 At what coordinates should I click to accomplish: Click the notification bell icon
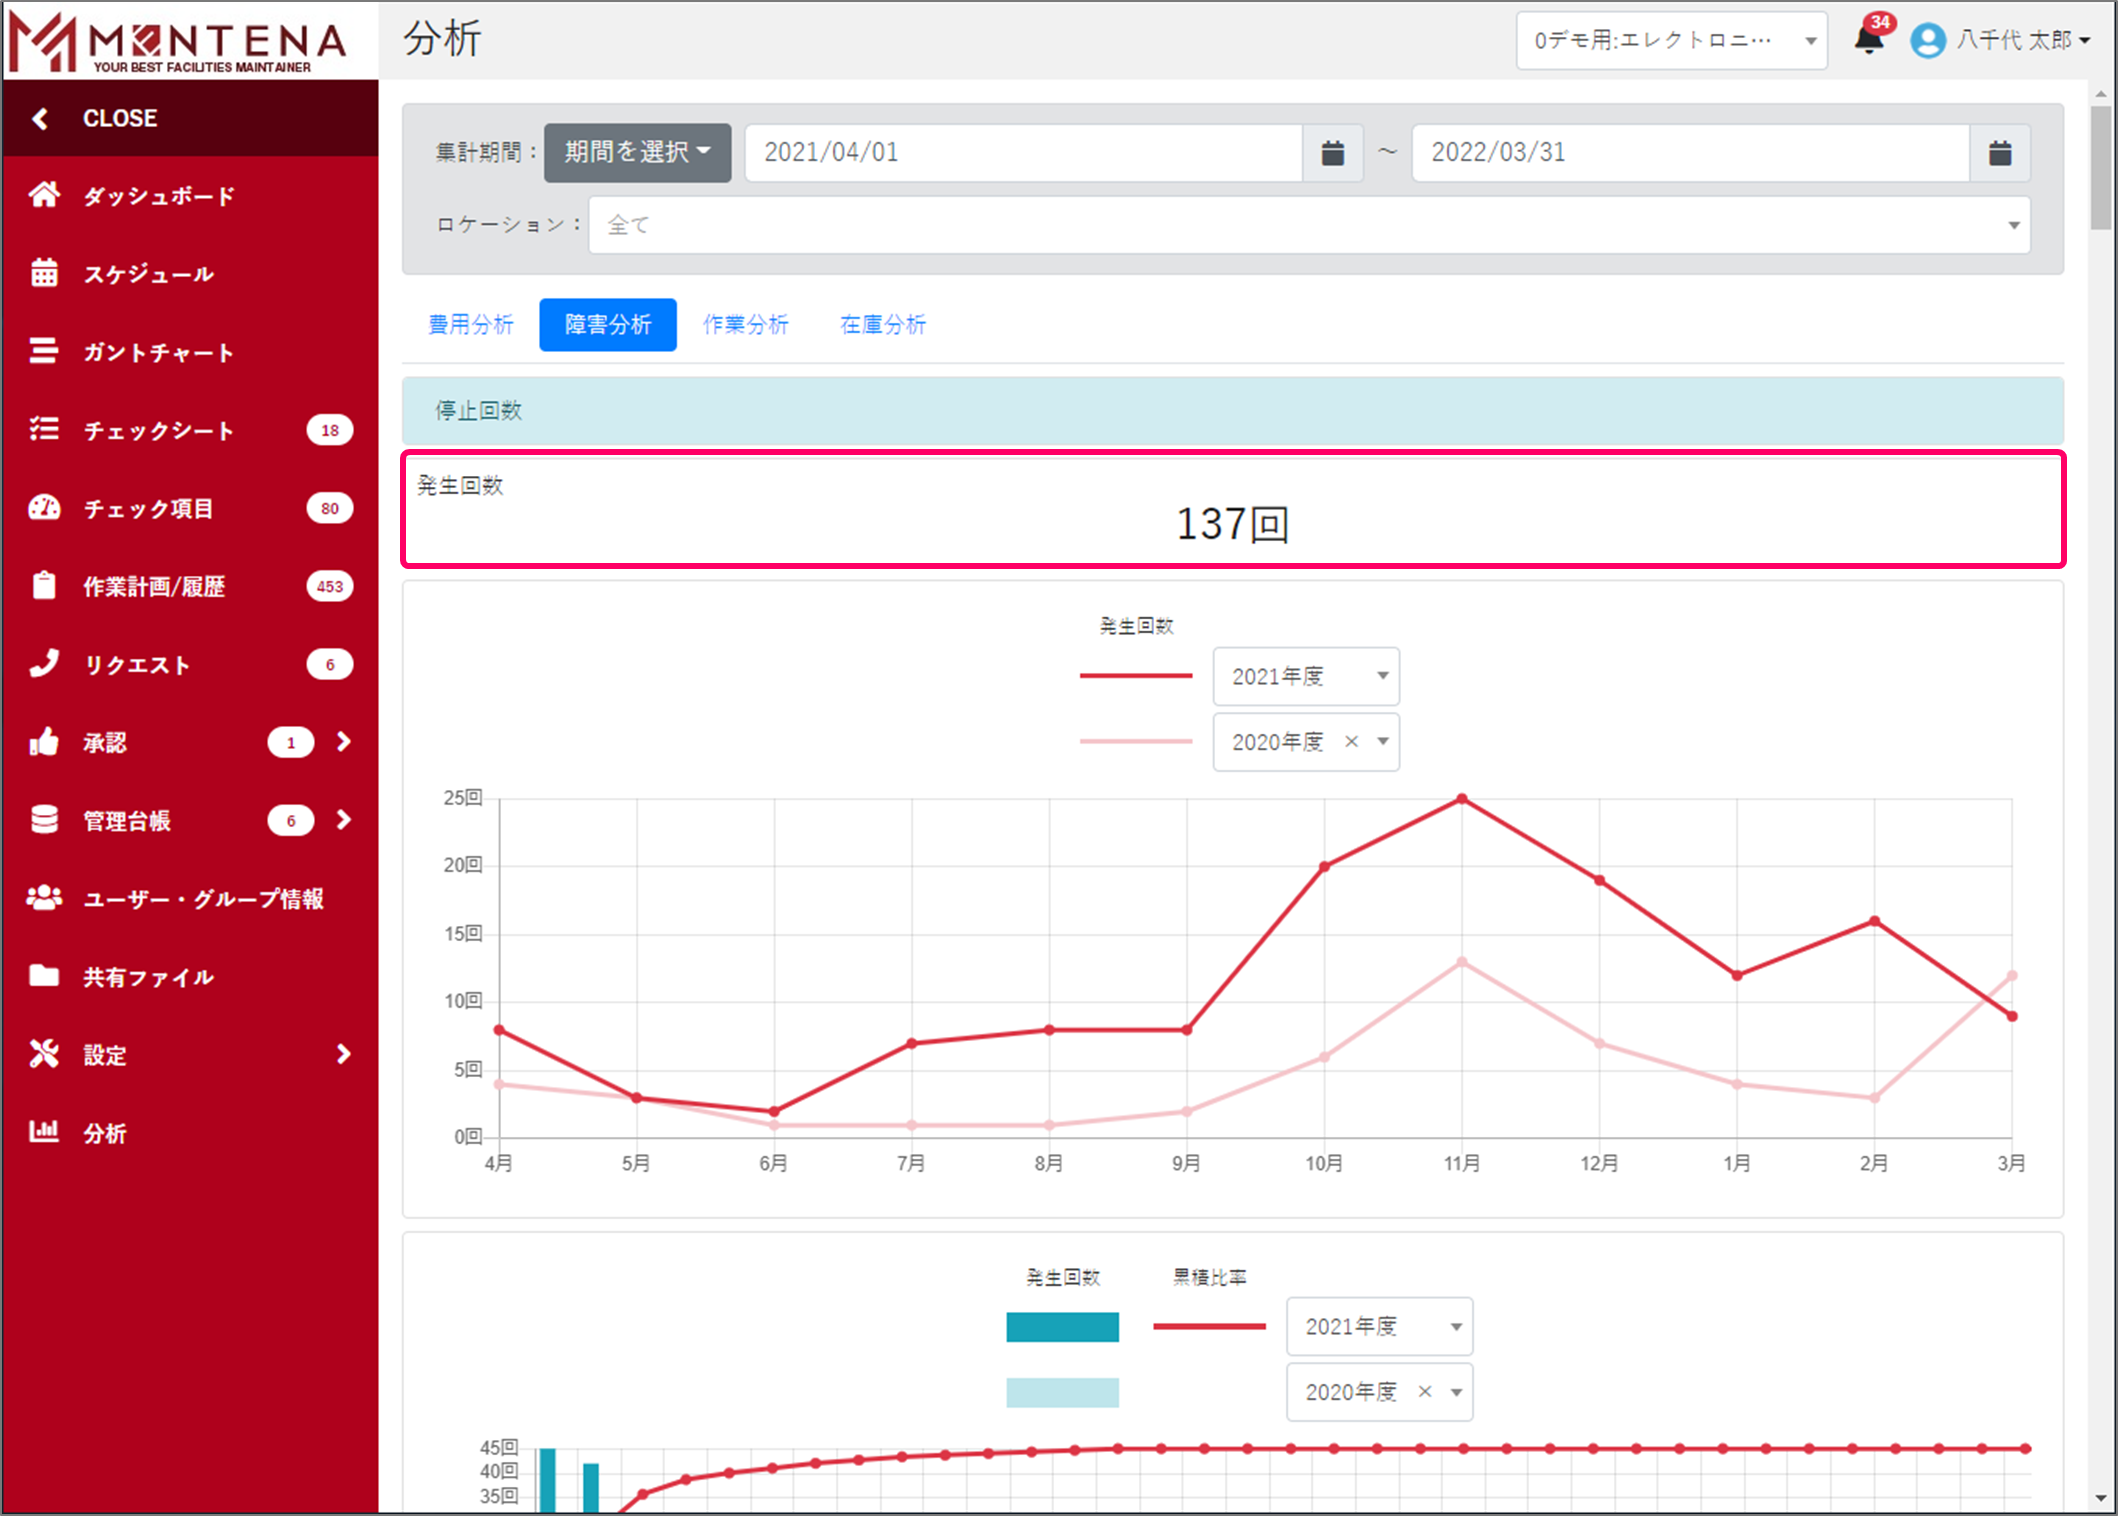[x=1868, y=40]
